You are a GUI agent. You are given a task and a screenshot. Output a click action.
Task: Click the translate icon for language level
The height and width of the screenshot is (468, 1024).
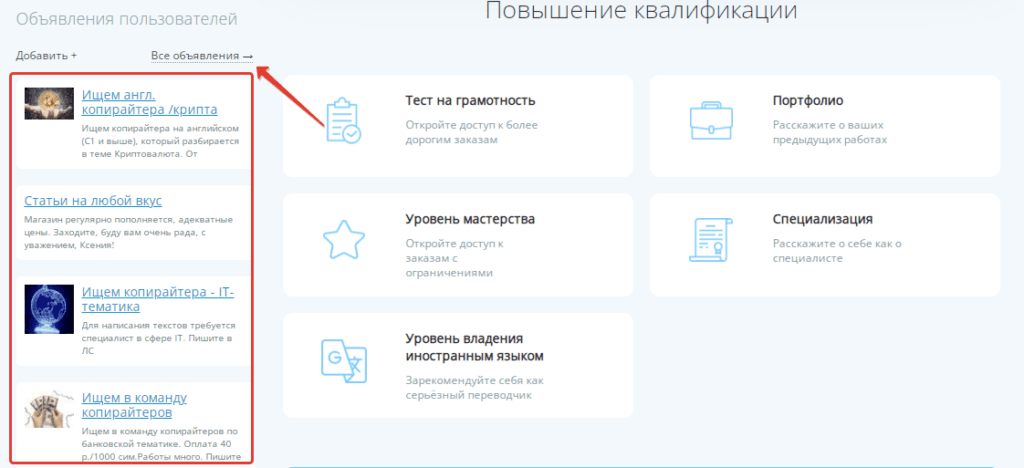pyautogui.click(x=344, y=360)
